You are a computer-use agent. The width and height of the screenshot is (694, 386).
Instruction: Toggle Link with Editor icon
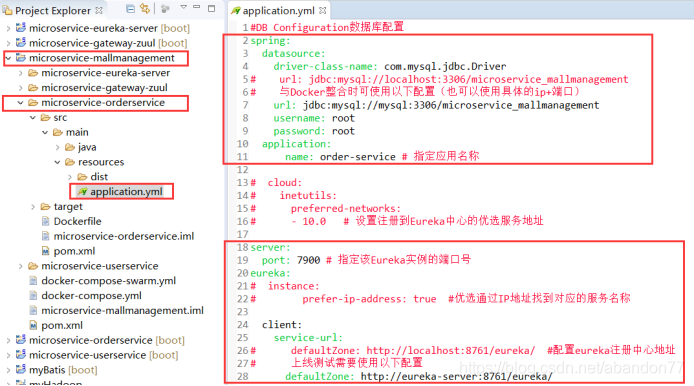tap(145, 8)
